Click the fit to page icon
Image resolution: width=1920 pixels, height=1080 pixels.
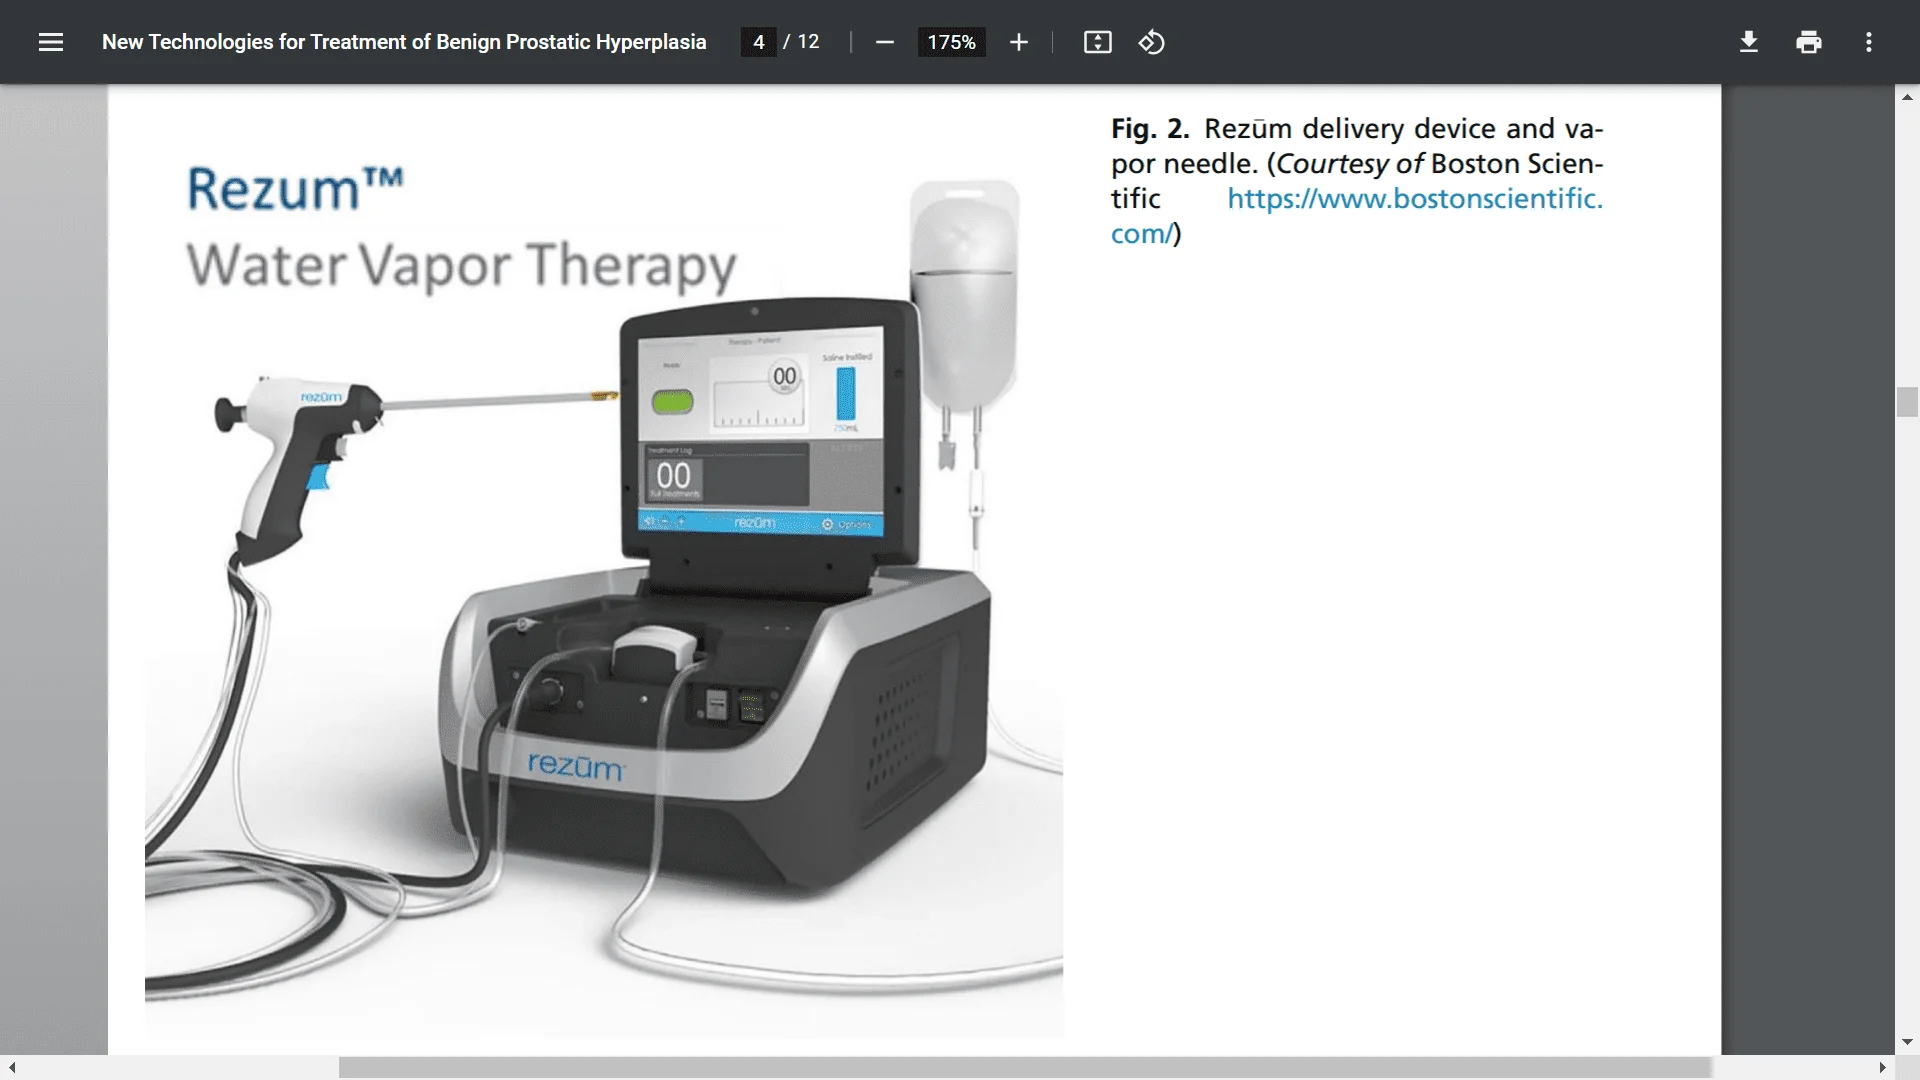[1097, 42]
